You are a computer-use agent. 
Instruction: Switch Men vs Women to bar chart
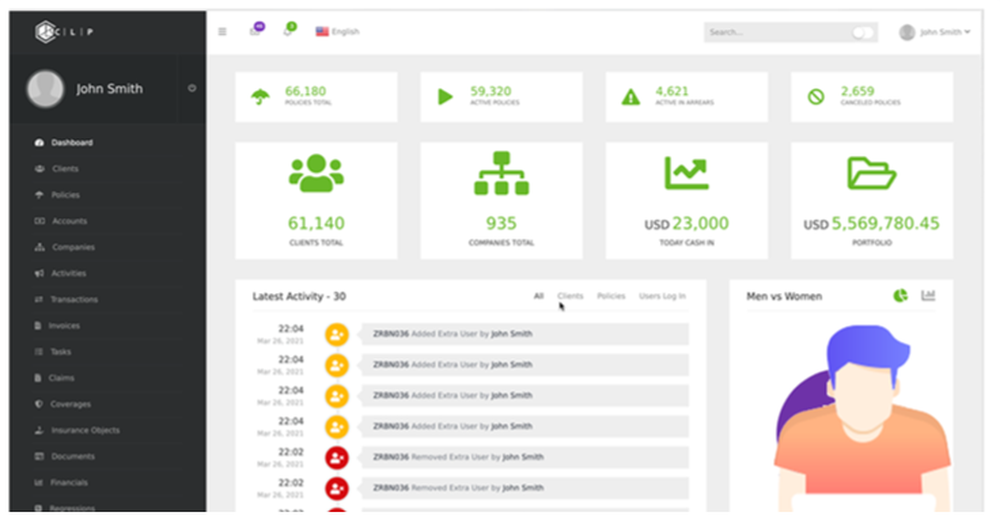pyautogui.click(x=928, y=295)
